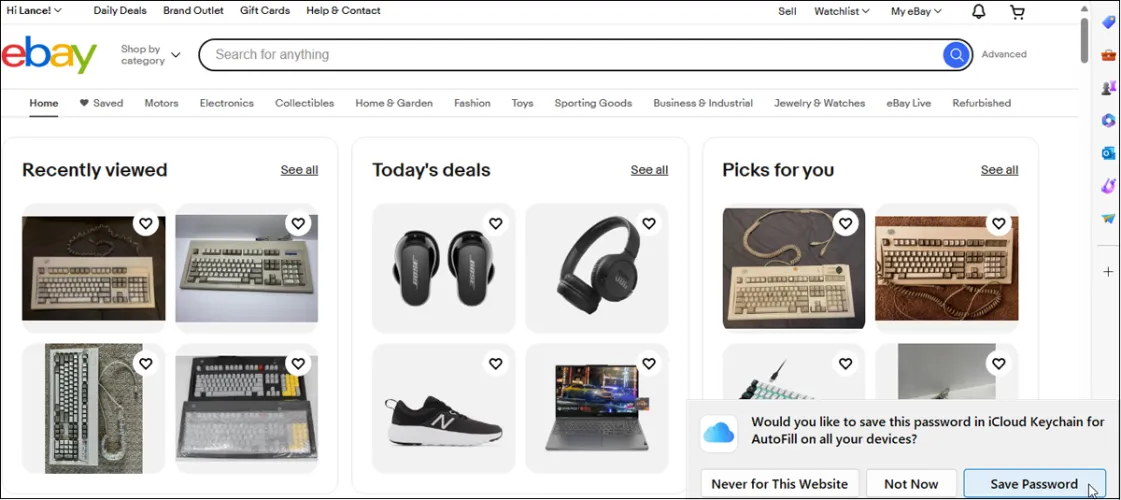Toggle heart on JBL headphones deal

pos(649,224)
